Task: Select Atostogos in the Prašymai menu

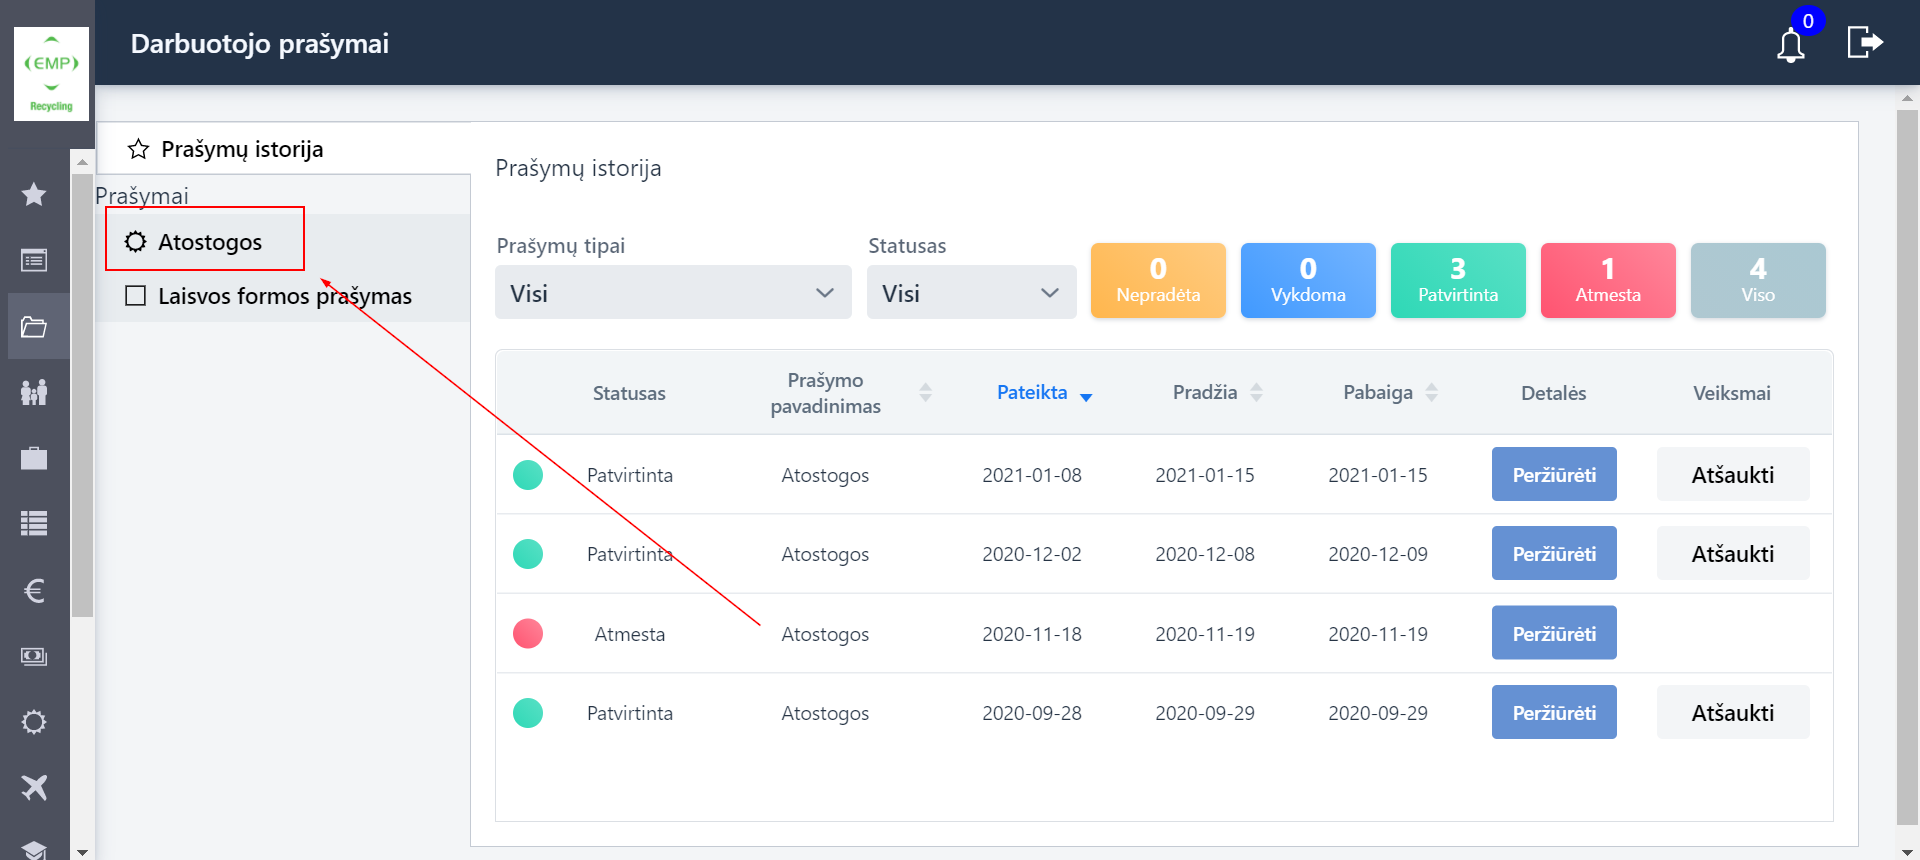Action: coord(209,242)
